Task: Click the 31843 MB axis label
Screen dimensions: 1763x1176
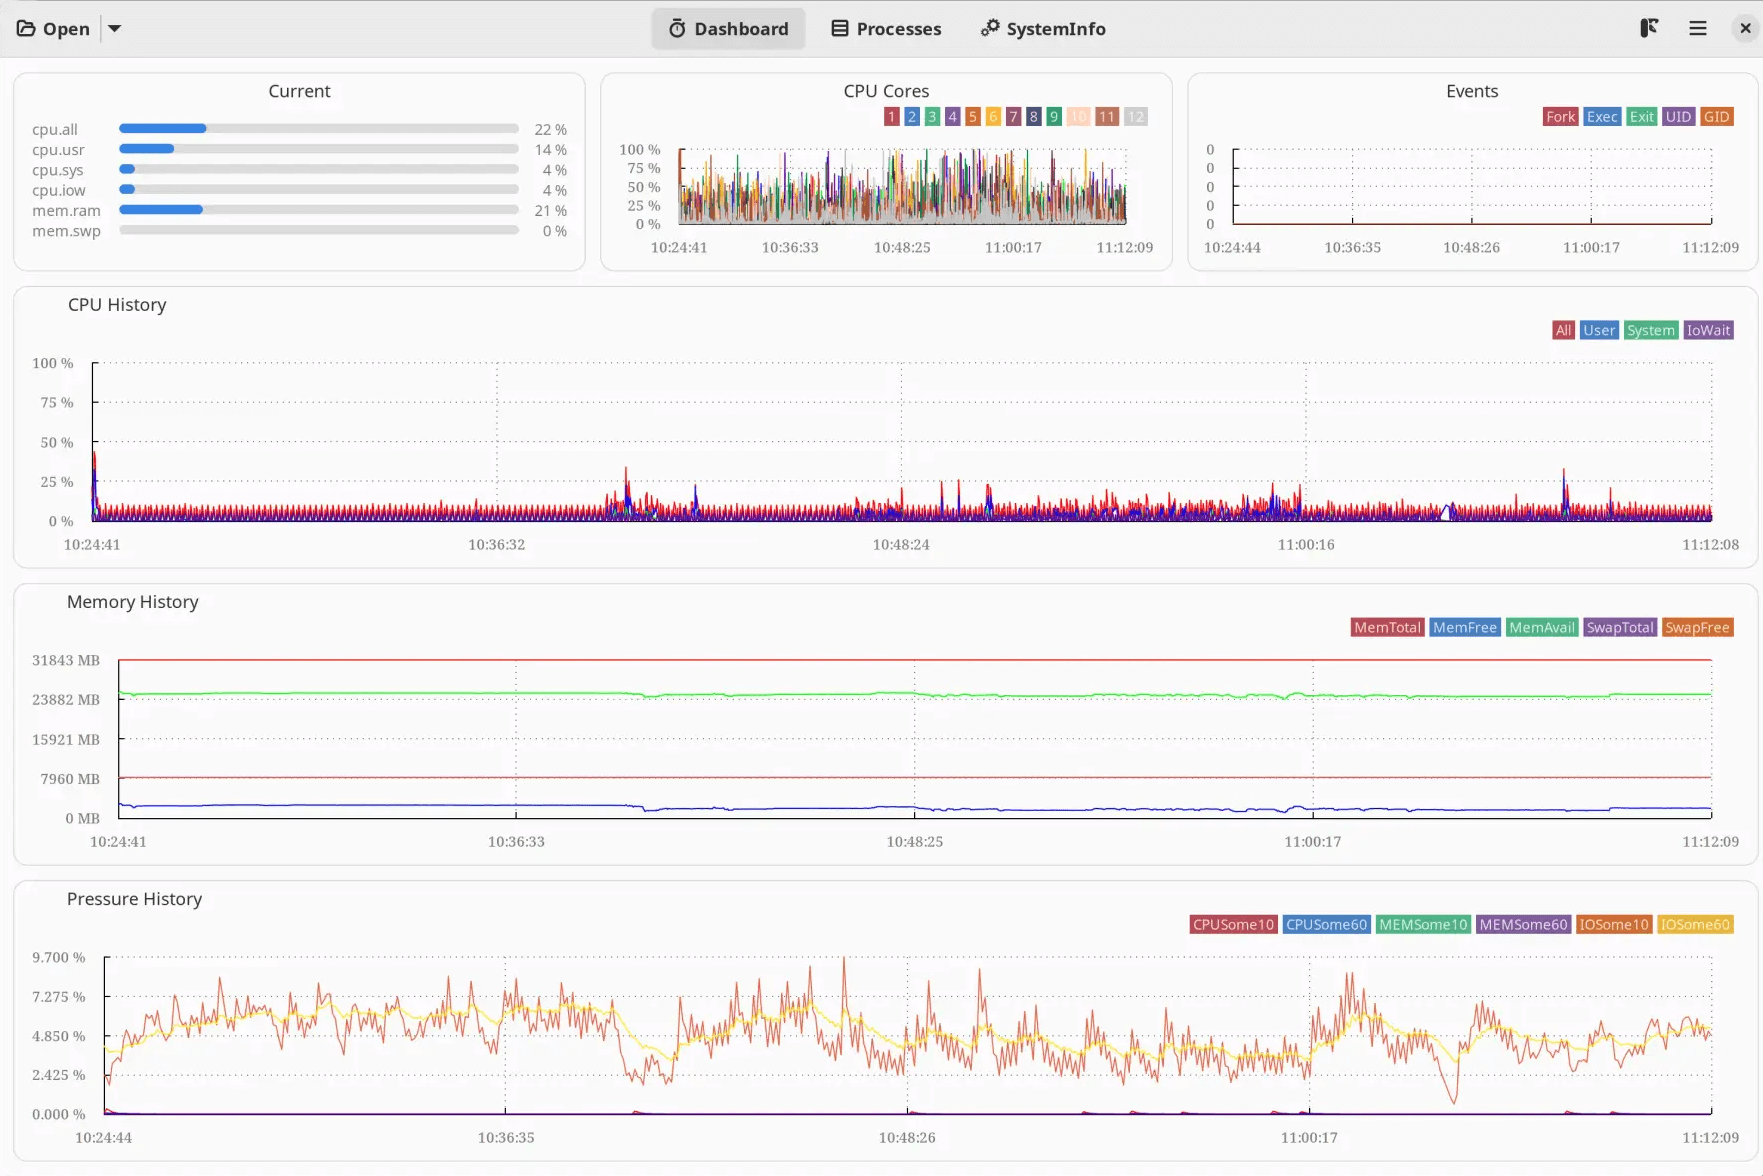Action: pyautogui.click(x=66, y=661)
